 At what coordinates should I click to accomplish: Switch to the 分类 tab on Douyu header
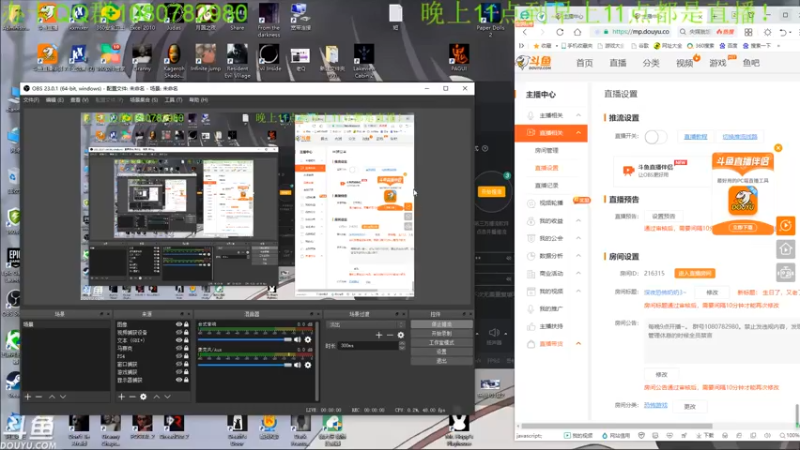pyautogui.click(x=651, y=63)
